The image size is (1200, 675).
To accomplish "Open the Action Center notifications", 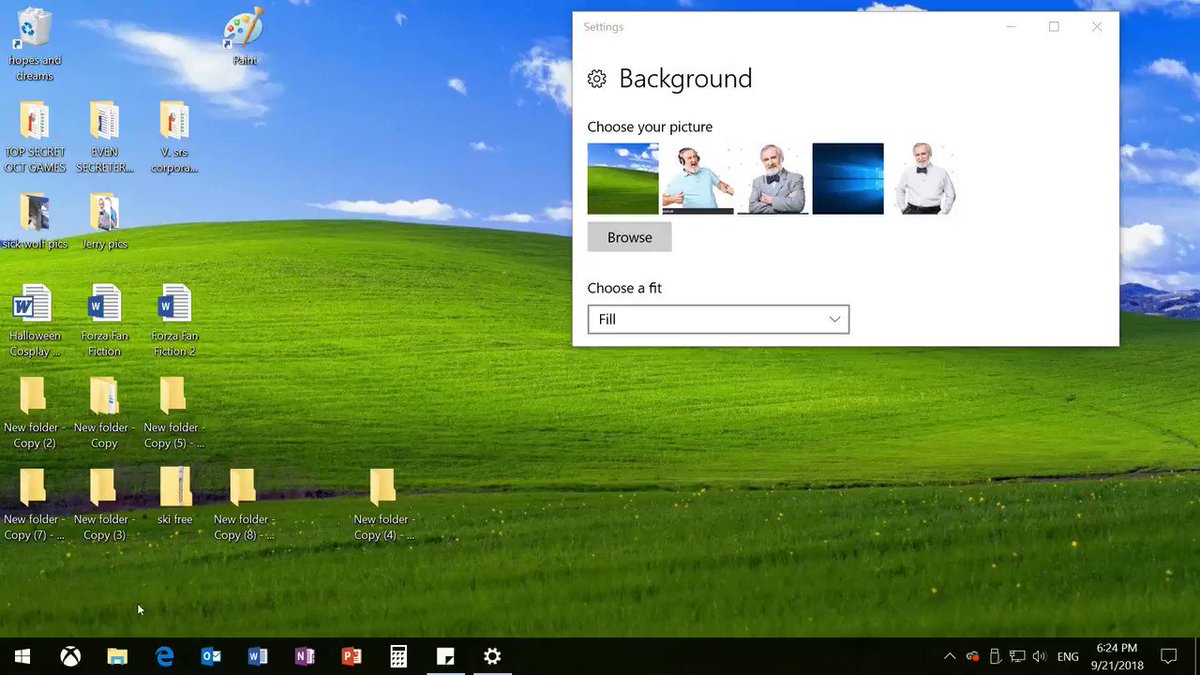I will (x=1167, y=657).
